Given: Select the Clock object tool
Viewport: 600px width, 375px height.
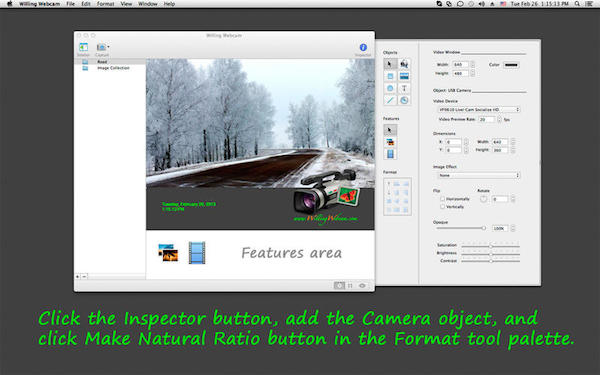Looking at the screenshot, I should pos(404,100).
